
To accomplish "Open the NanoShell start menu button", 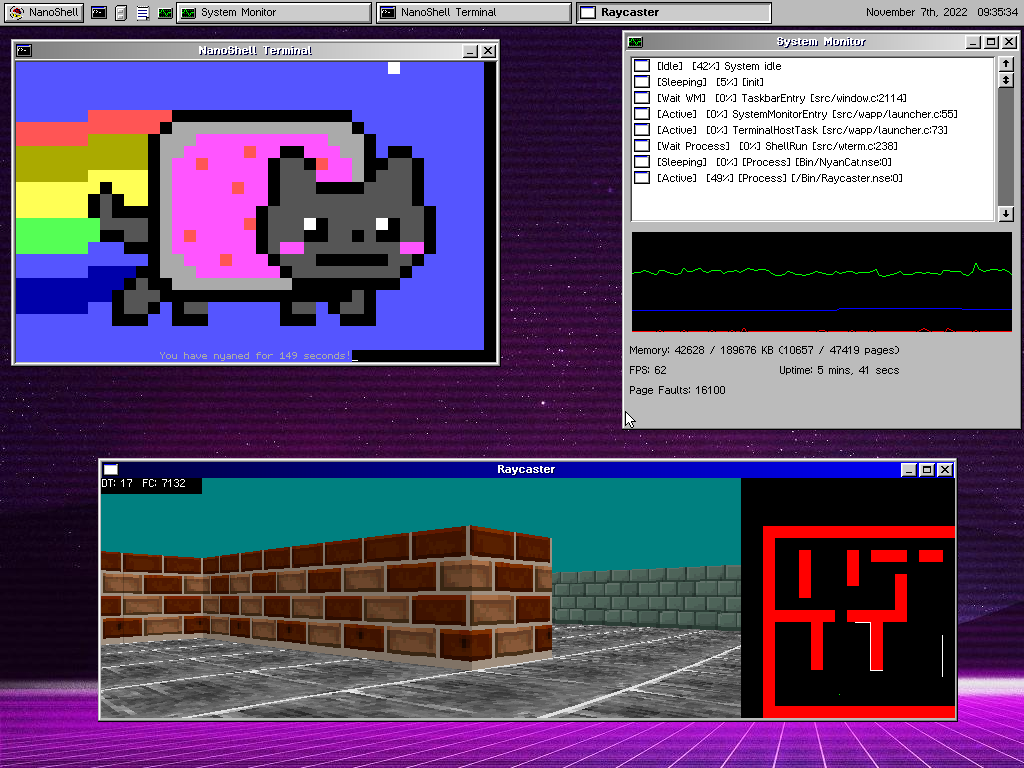I will point(44,12).
